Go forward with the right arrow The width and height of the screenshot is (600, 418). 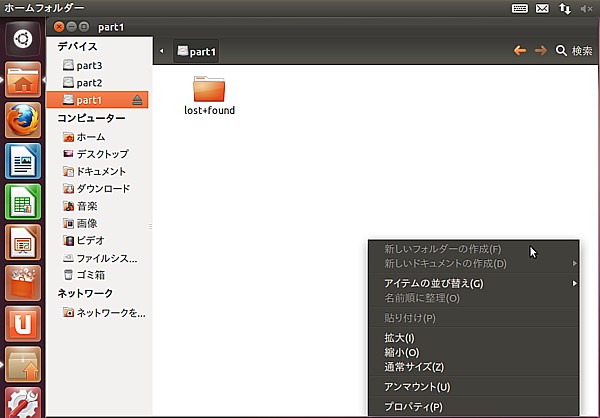pyautogui.click(x=541, y=50)
